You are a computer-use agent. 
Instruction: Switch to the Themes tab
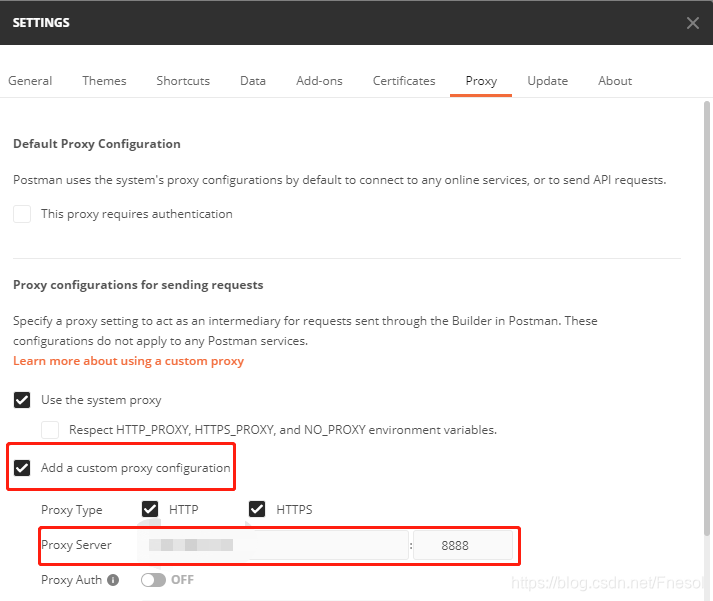coord(104,81)
